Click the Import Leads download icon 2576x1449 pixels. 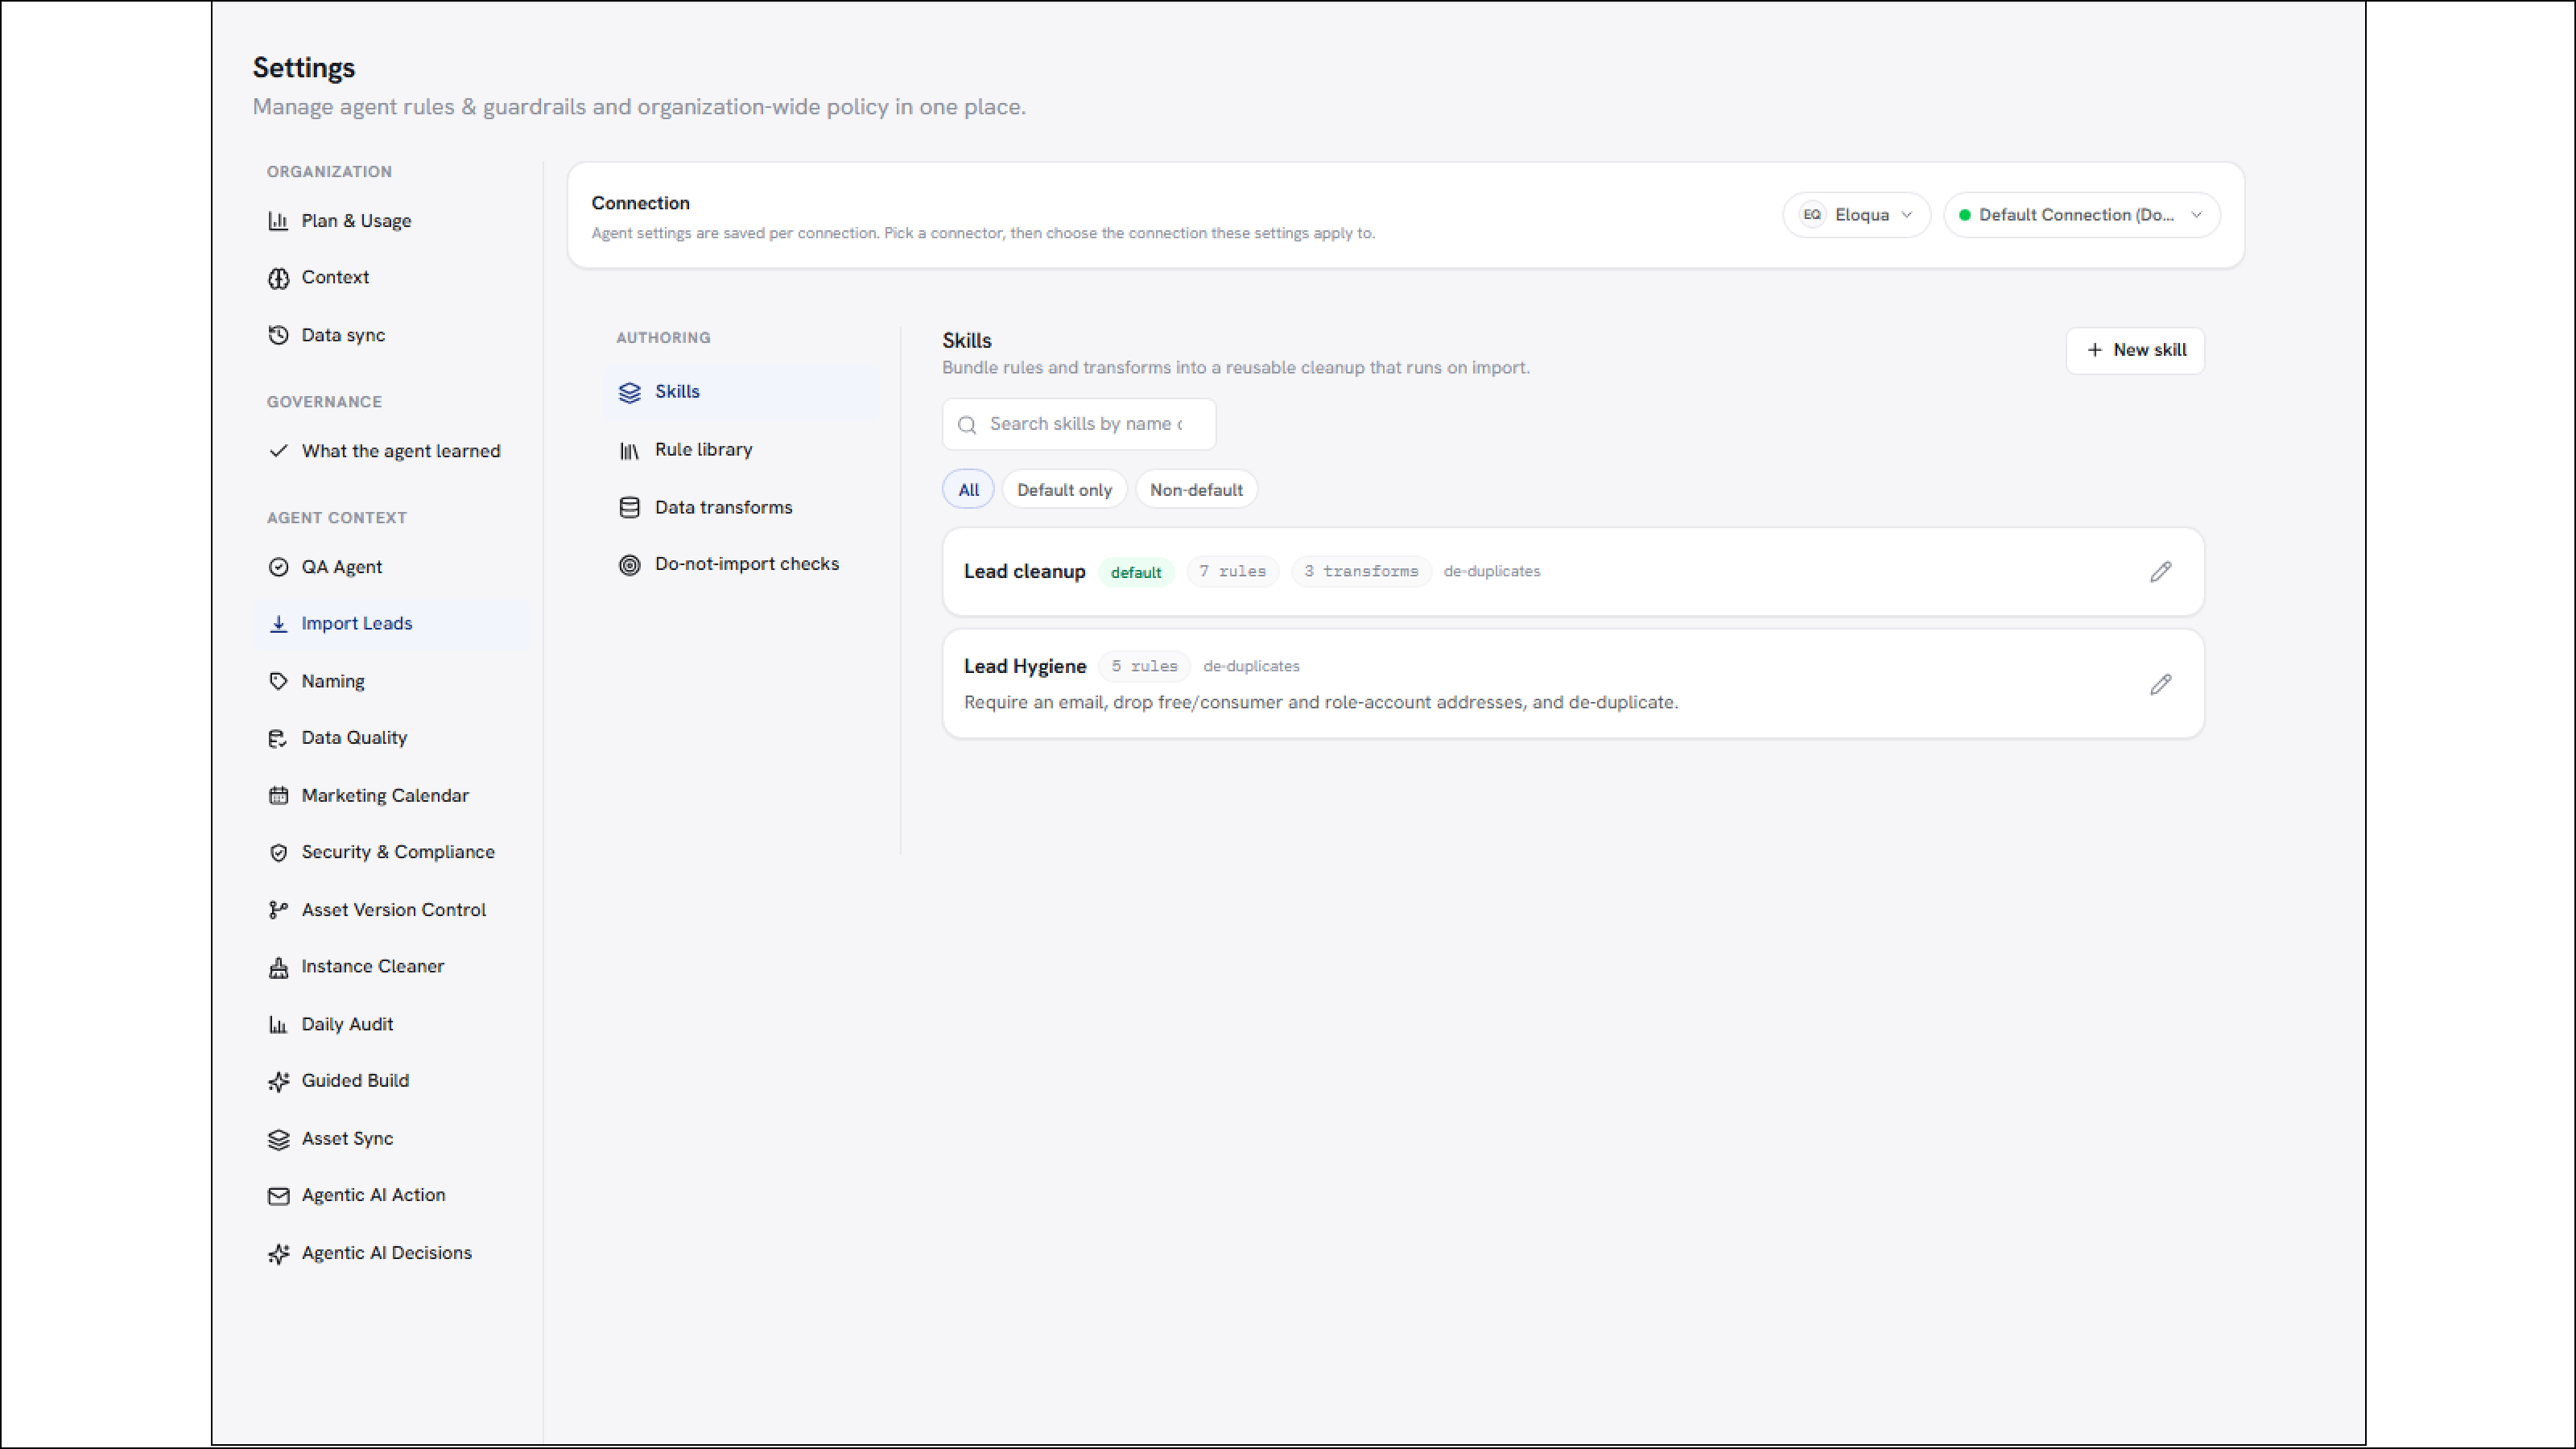[278, 624]
